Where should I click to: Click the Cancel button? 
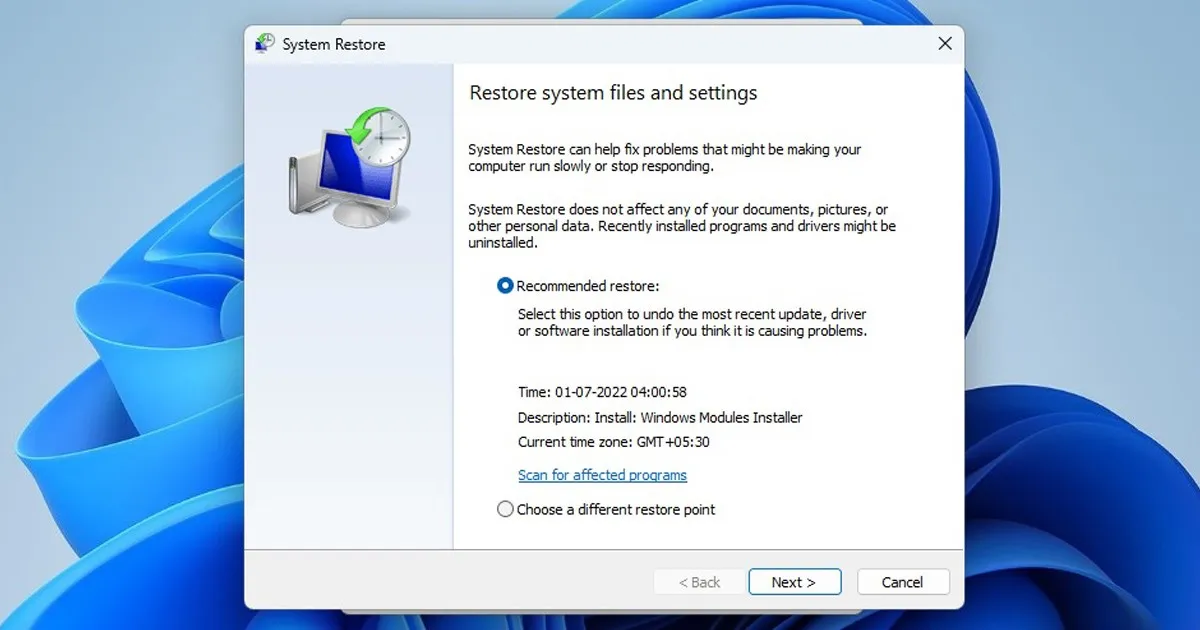[x=902, y=582]
